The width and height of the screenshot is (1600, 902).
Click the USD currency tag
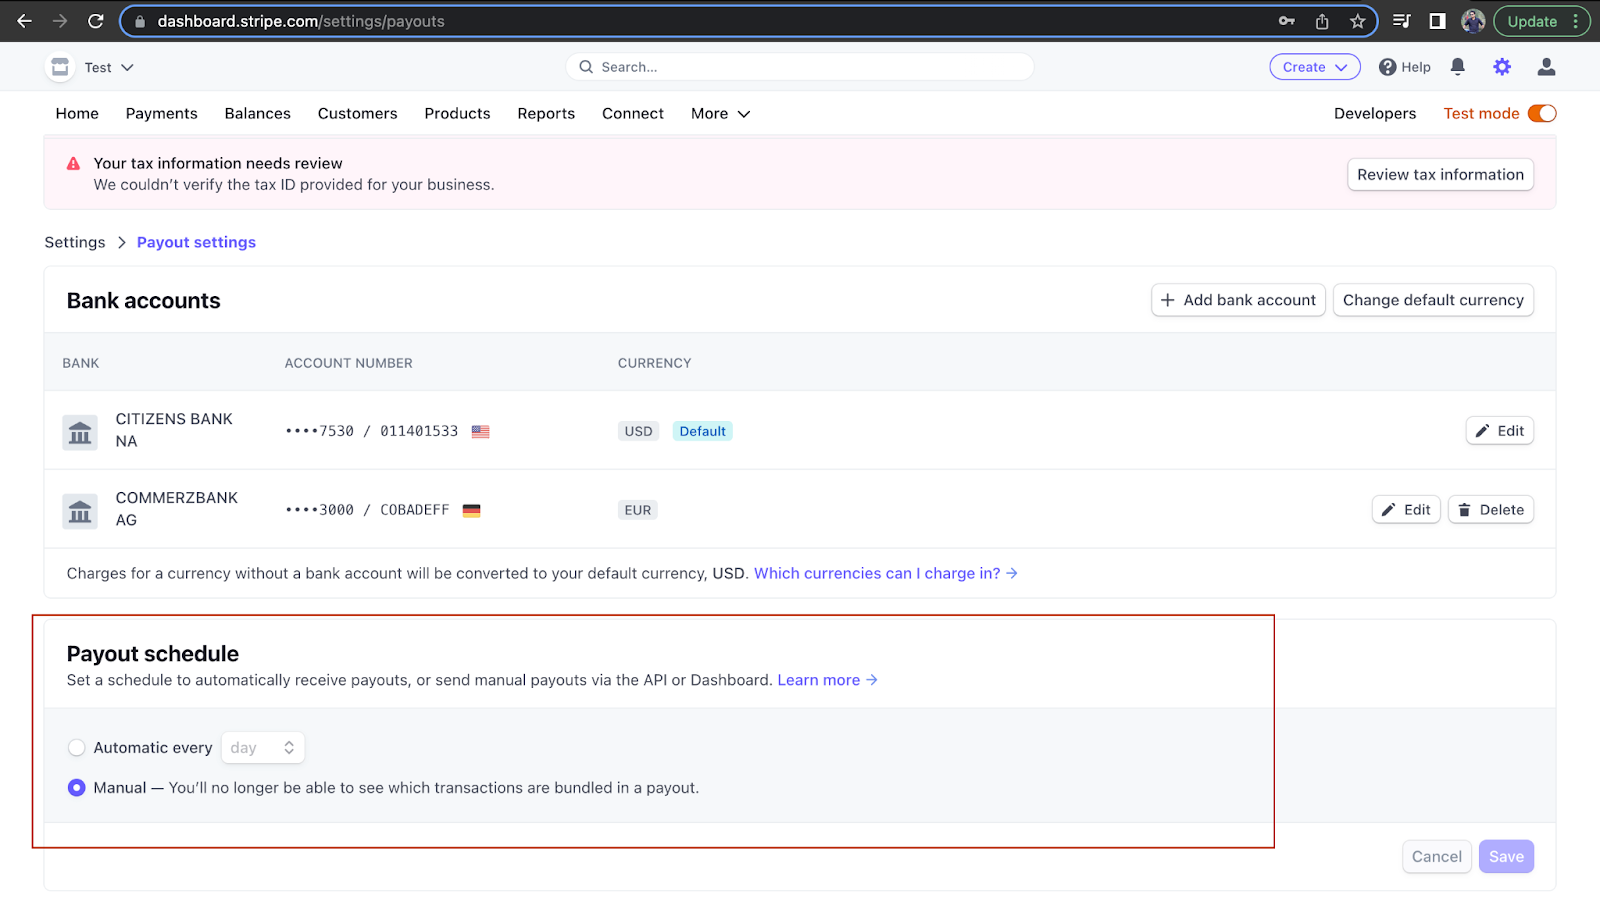click(x=638, y=431)
